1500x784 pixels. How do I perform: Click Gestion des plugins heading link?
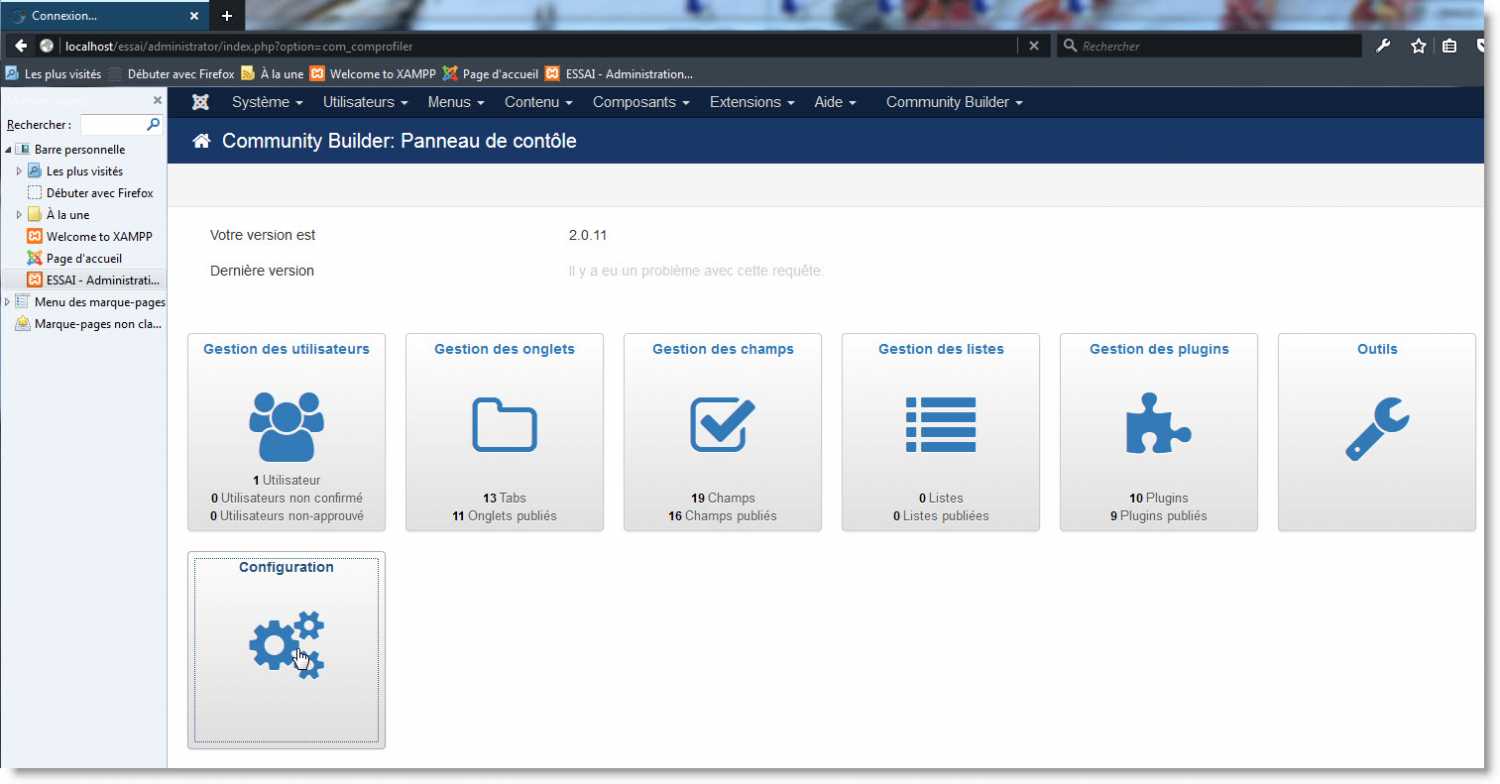[x=1159, y=349]
